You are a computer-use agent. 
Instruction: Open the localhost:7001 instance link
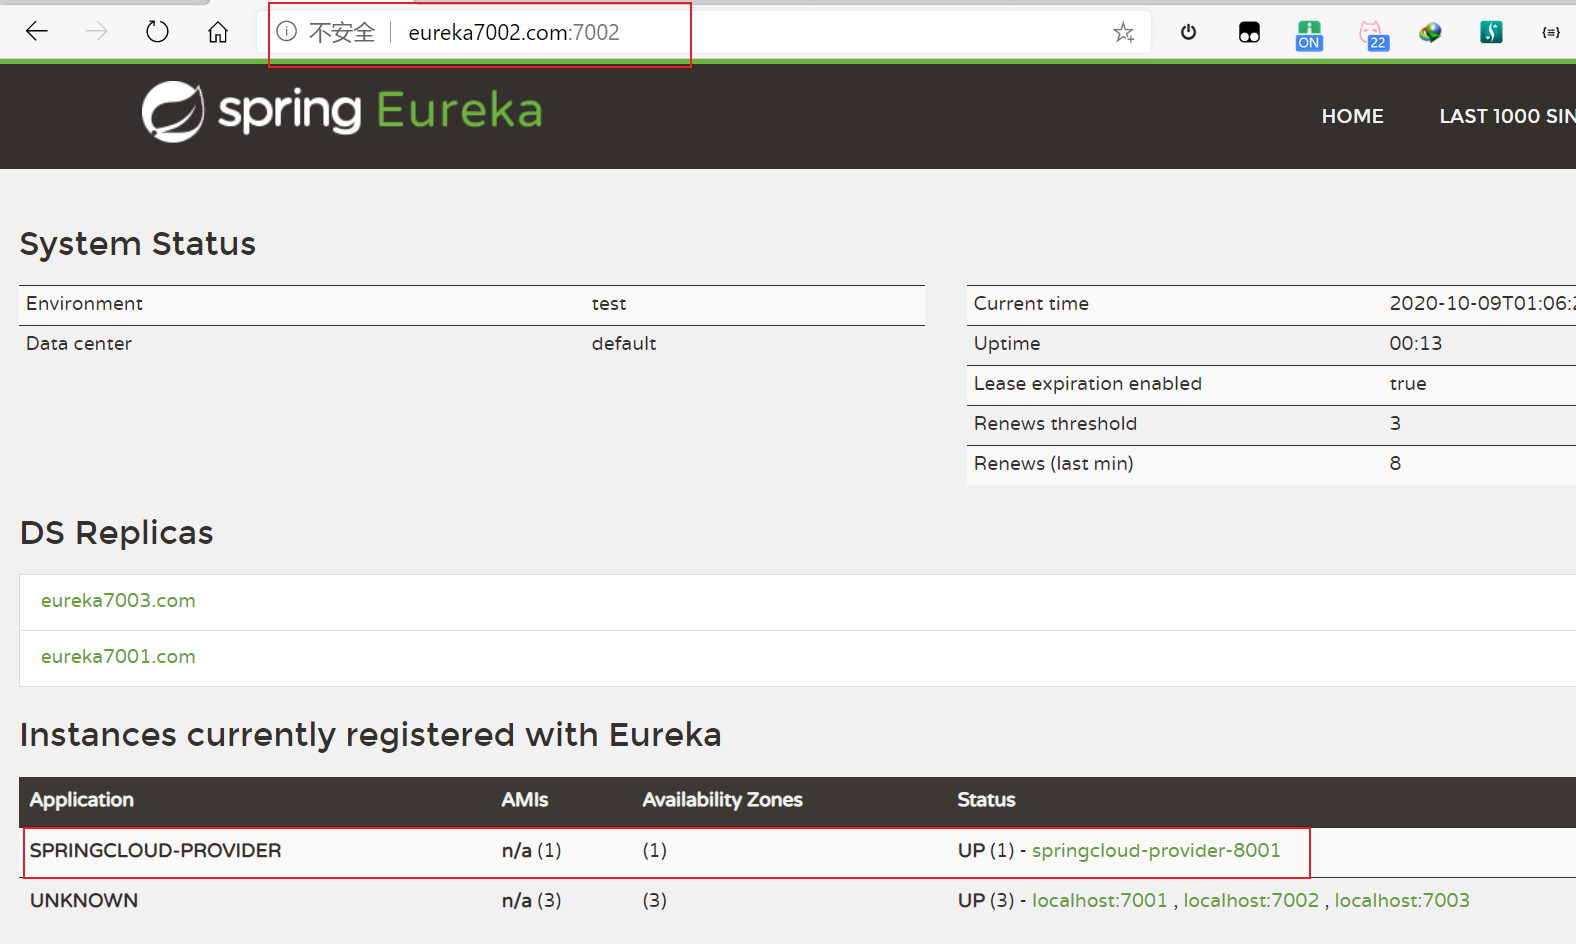(1100, 900)
